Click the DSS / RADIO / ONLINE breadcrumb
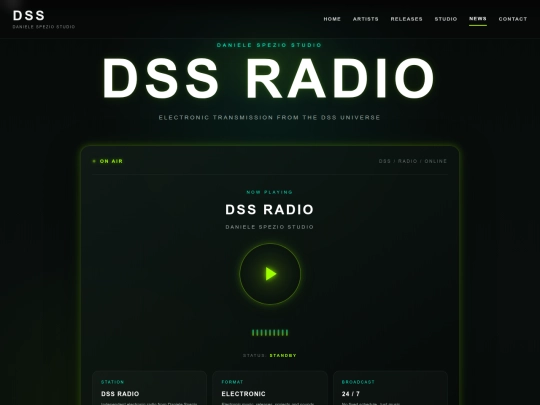Viewport: 540px width, 405px height. click(x=413, y=161)
